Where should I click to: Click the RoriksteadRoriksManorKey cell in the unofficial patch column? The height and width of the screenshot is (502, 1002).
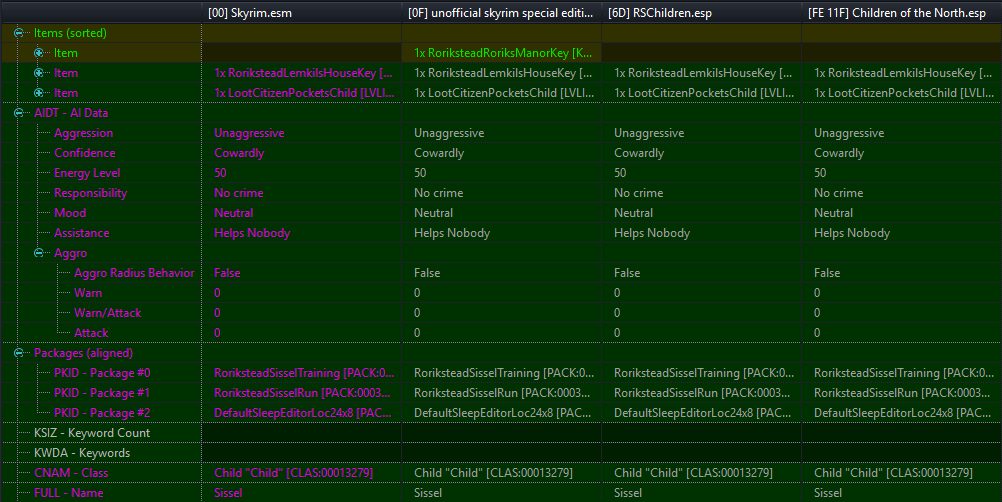pyautogui.click(x=502, y=53)
